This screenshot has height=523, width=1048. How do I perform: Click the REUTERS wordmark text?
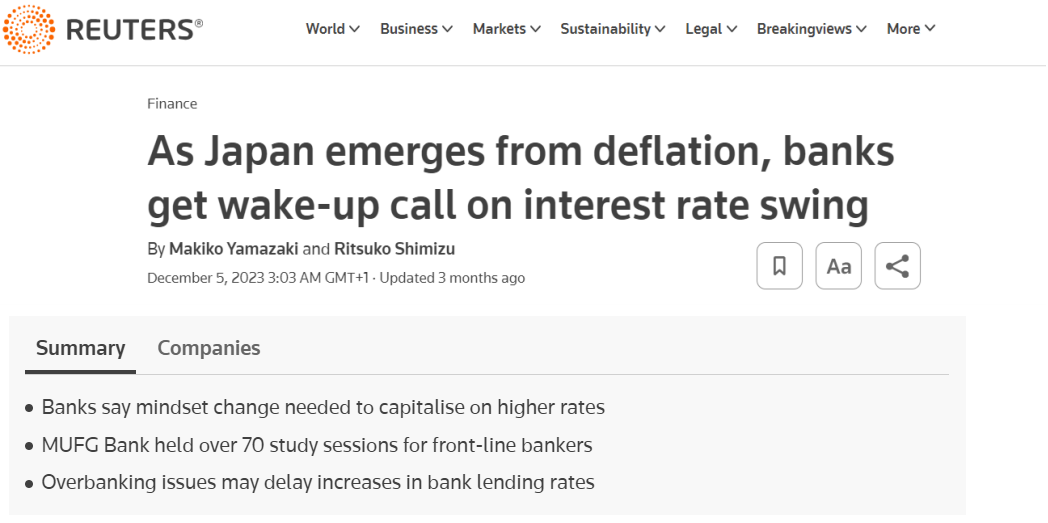pos(134,30)
